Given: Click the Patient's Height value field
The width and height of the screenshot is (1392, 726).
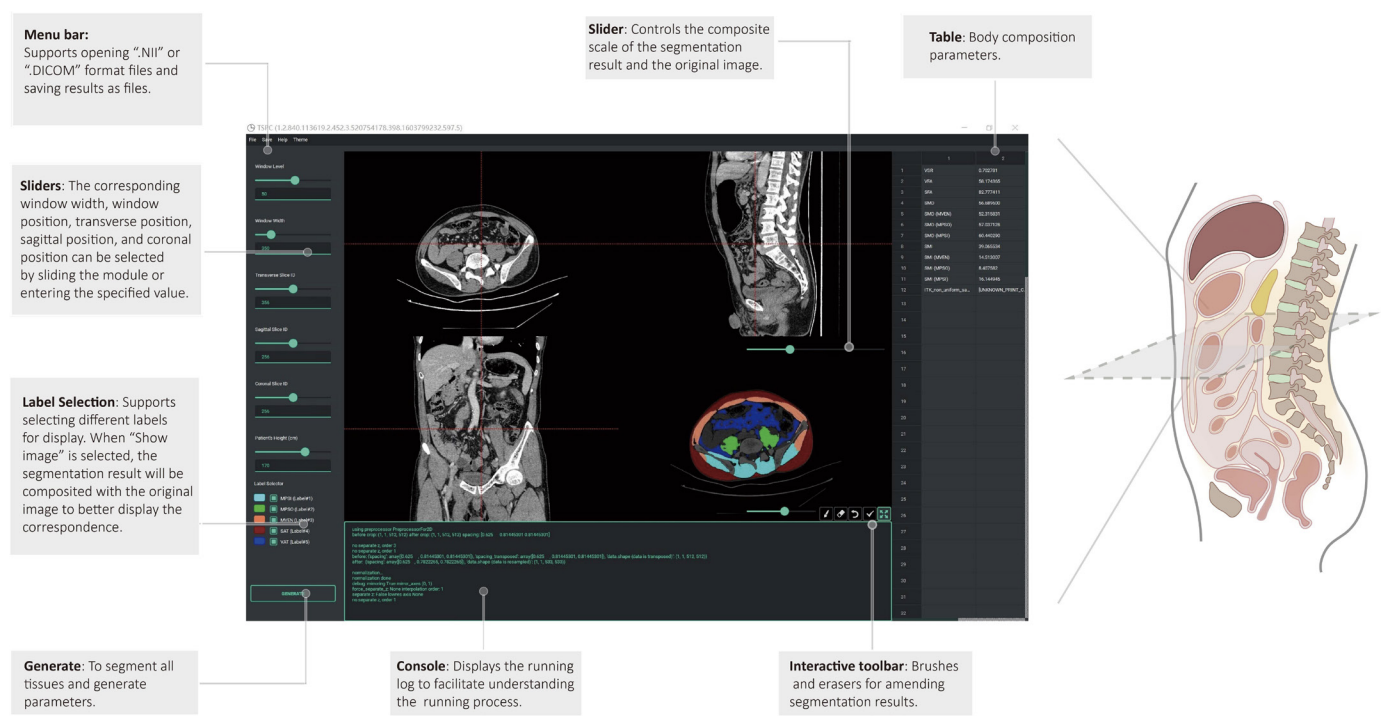Looking at the screenshot, I should point(293,465).
